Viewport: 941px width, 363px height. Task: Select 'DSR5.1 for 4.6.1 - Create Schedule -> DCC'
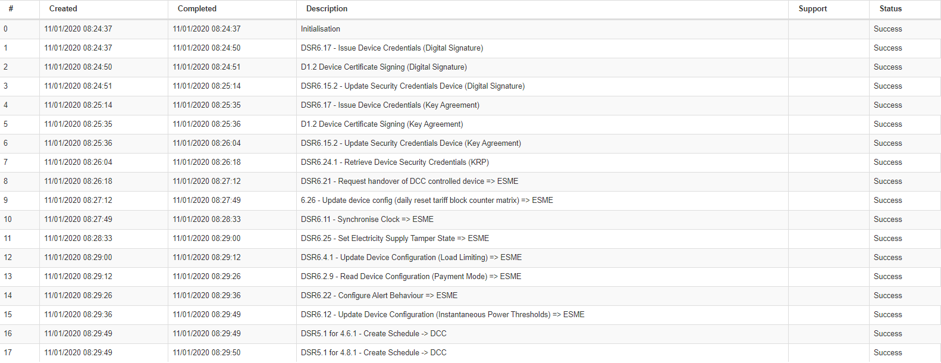point(373,334)
